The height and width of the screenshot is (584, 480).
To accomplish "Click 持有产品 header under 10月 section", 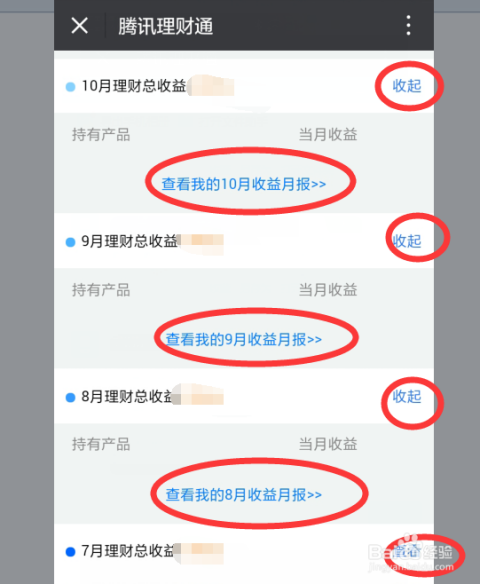I will point(101,135).
